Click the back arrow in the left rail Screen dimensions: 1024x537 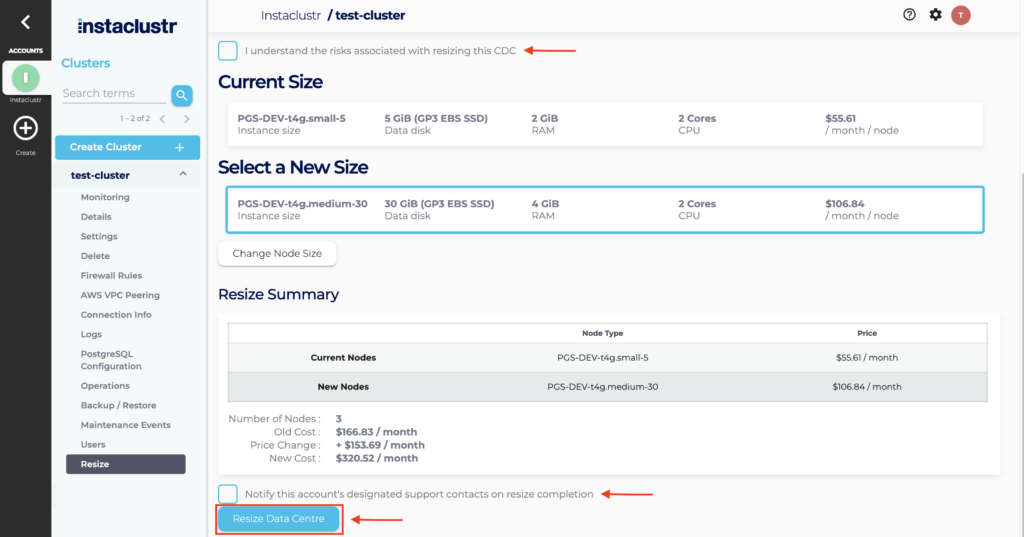coord(26,22)
